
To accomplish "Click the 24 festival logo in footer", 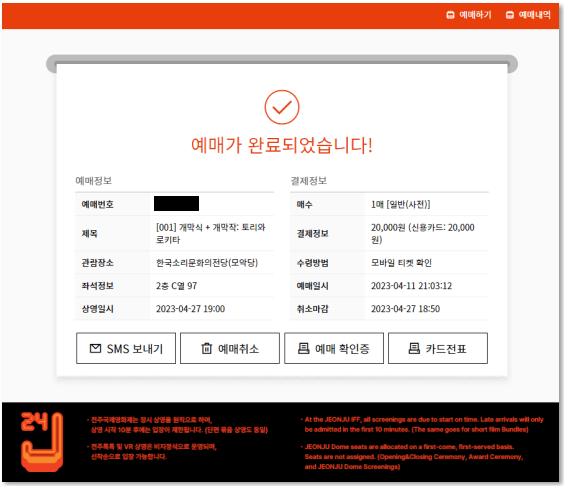I will (42, 442).
